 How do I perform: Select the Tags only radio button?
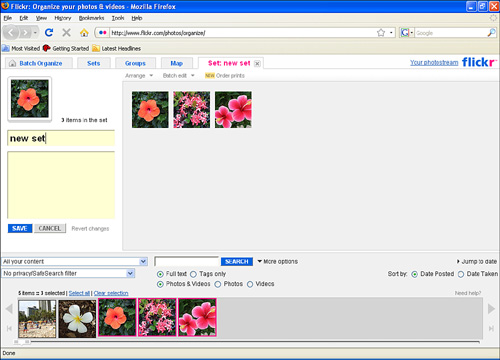click(193, 274)
